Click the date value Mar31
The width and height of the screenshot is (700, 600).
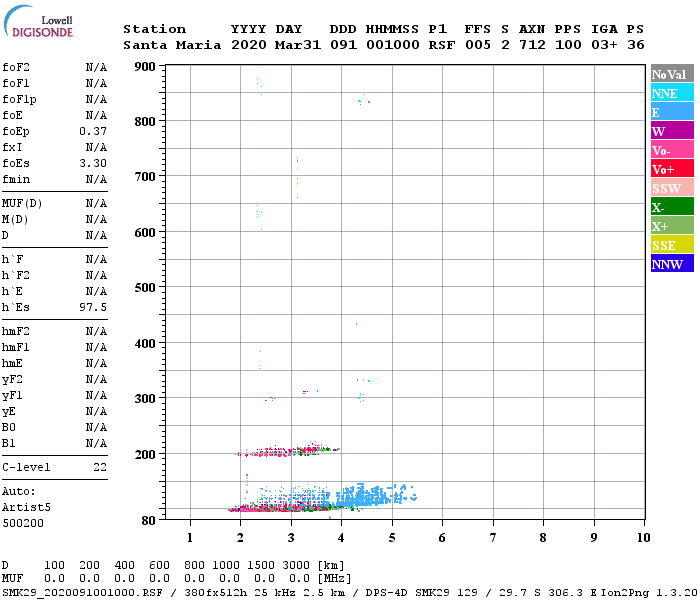click(298, 45)
